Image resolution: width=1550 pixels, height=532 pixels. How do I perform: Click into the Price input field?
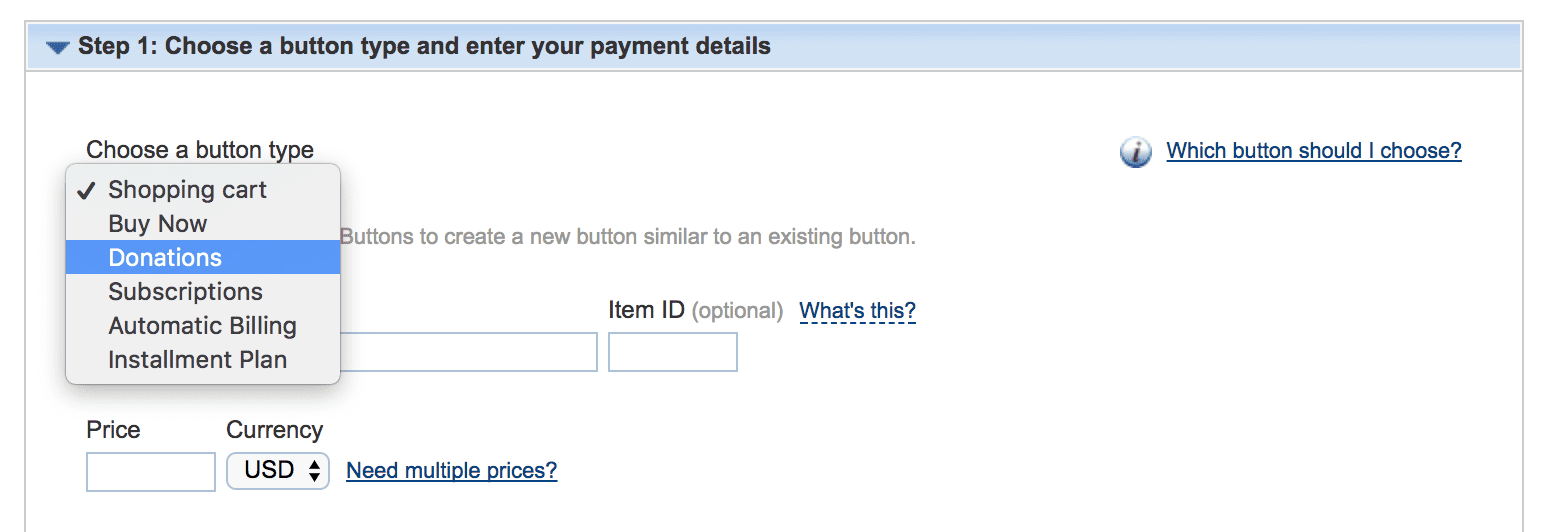point(151,472)
